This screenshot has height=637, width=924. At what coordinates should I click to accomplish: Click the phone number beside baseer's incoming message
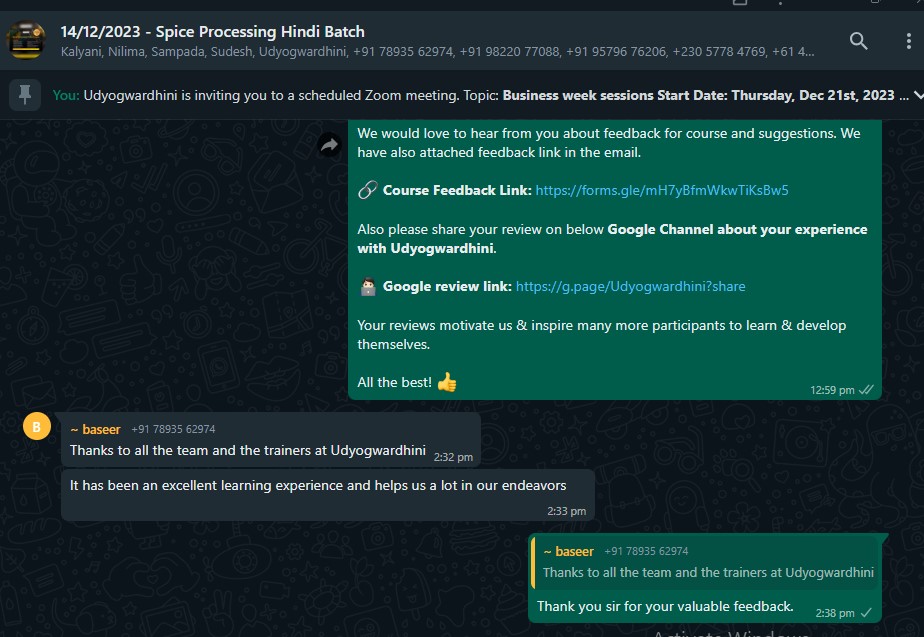(x=173, y=429)
